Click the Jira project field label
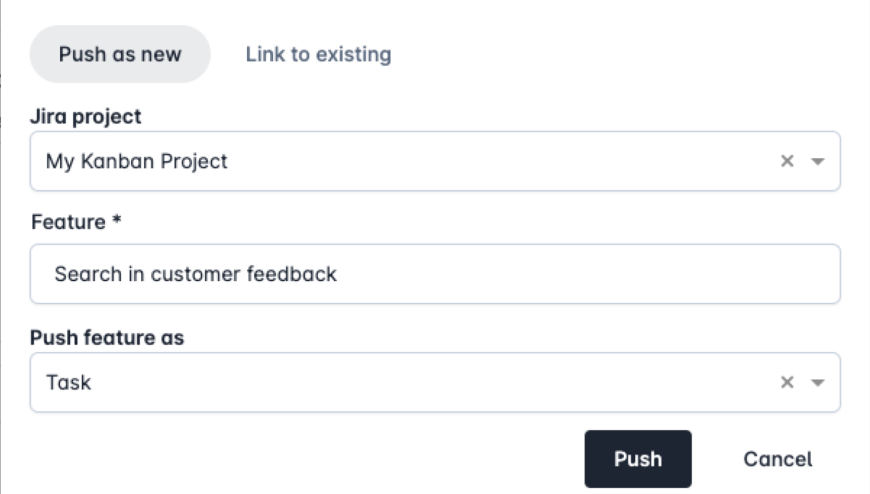The height and width of the screenshot is (494, 870). click(x=86, y=116)
